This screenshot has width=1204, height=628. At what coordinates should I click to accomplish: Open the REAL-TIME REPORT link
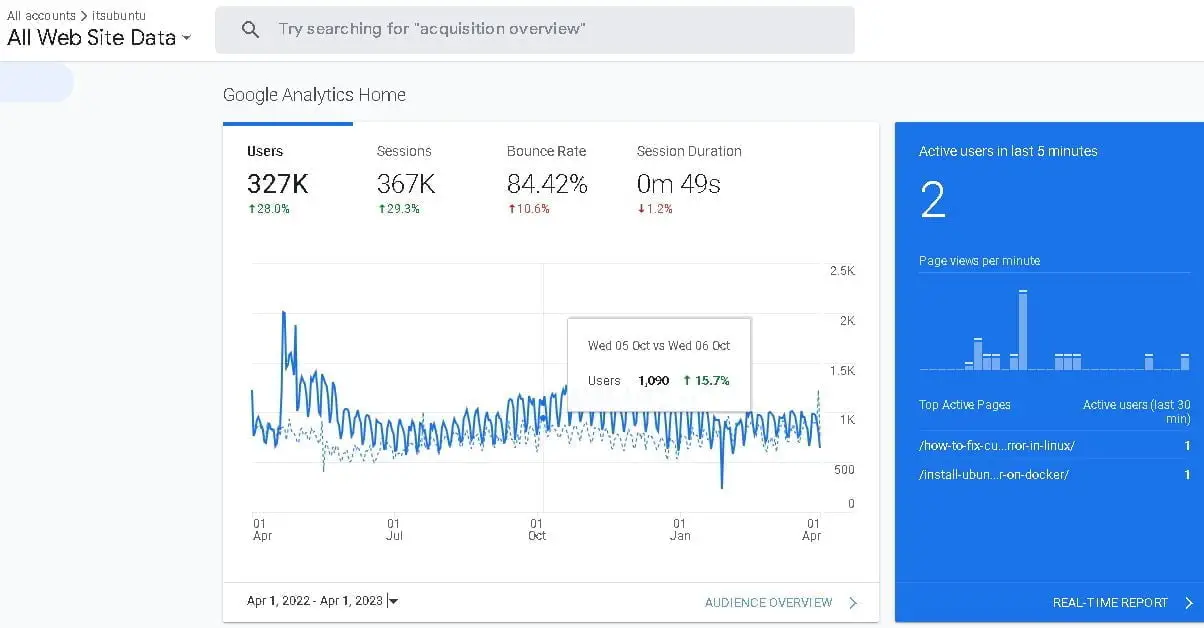[x=1110, y=603]
